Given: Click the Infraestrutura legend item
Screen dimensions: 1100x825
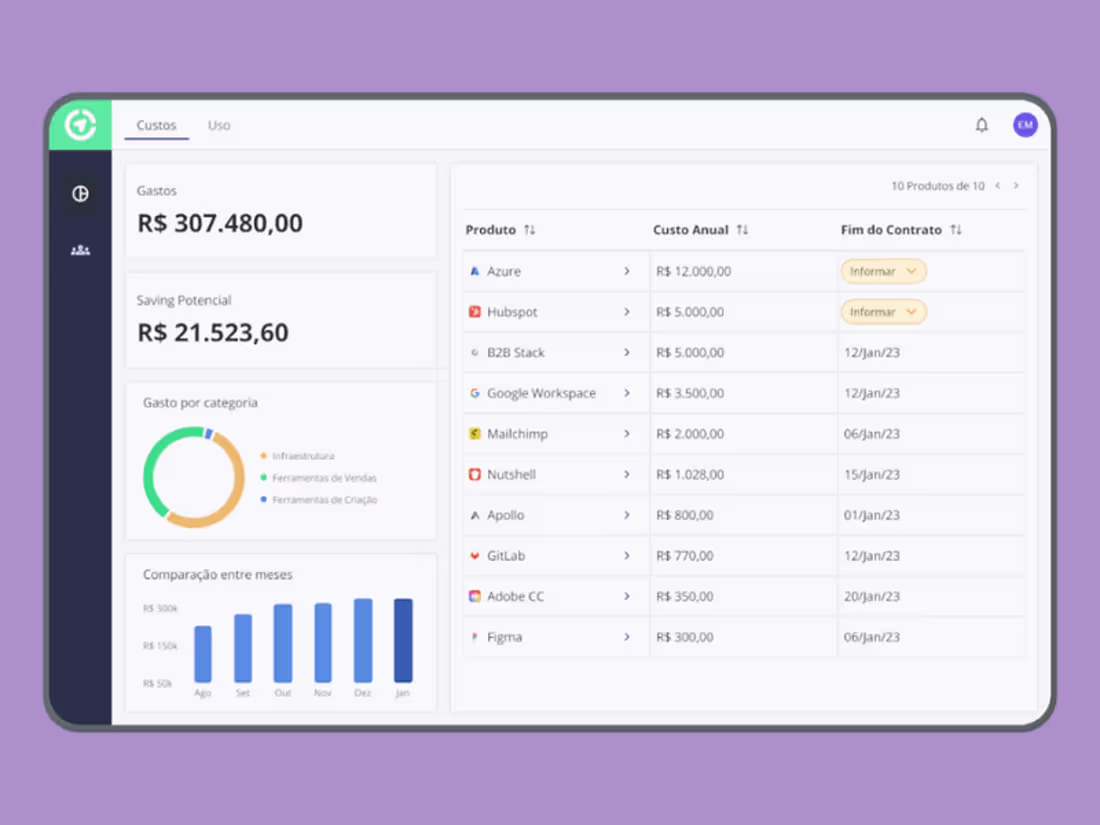Looking at the screenshot, I should pyautogui.click(x=297, y=456).
